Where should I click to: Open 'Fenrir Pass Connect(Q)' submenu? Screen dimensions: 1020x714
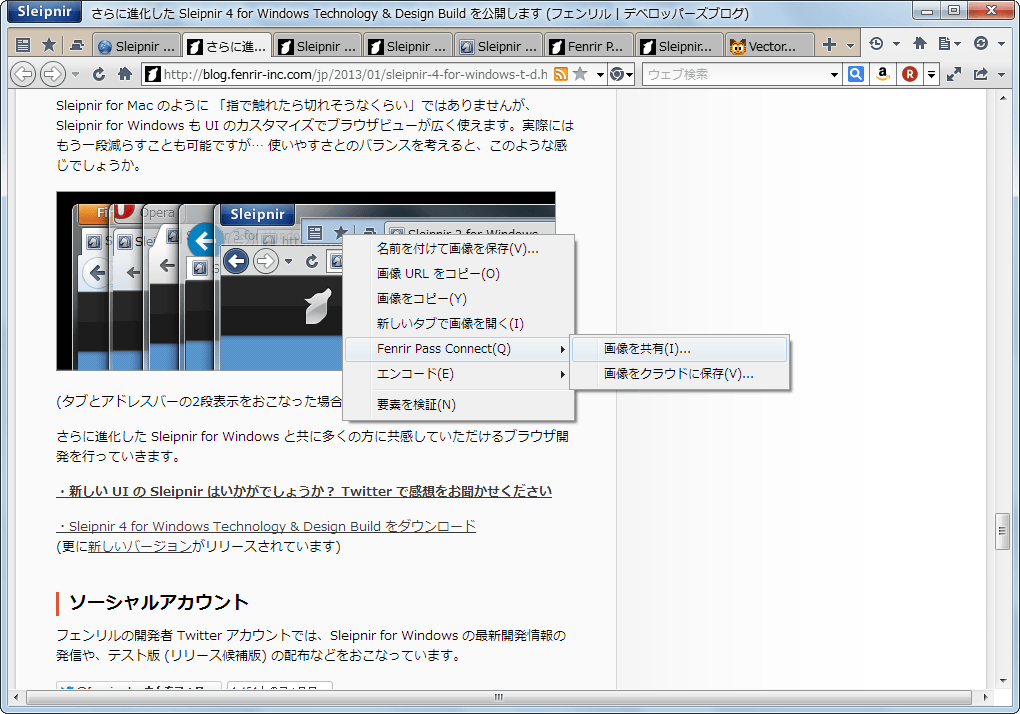pyautogui.click(x=458, y=349)
